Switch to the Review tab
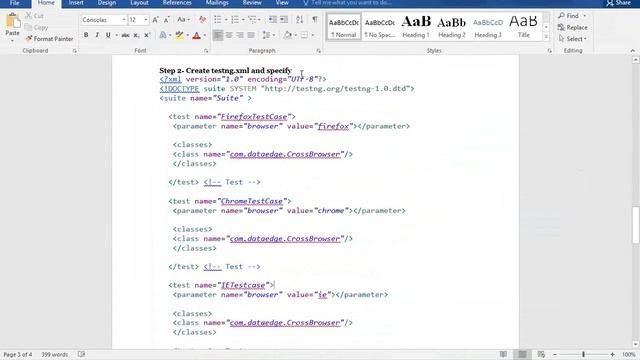Viewport: 640px width, 360px height. pyautogui.click(x=252, y=3)
